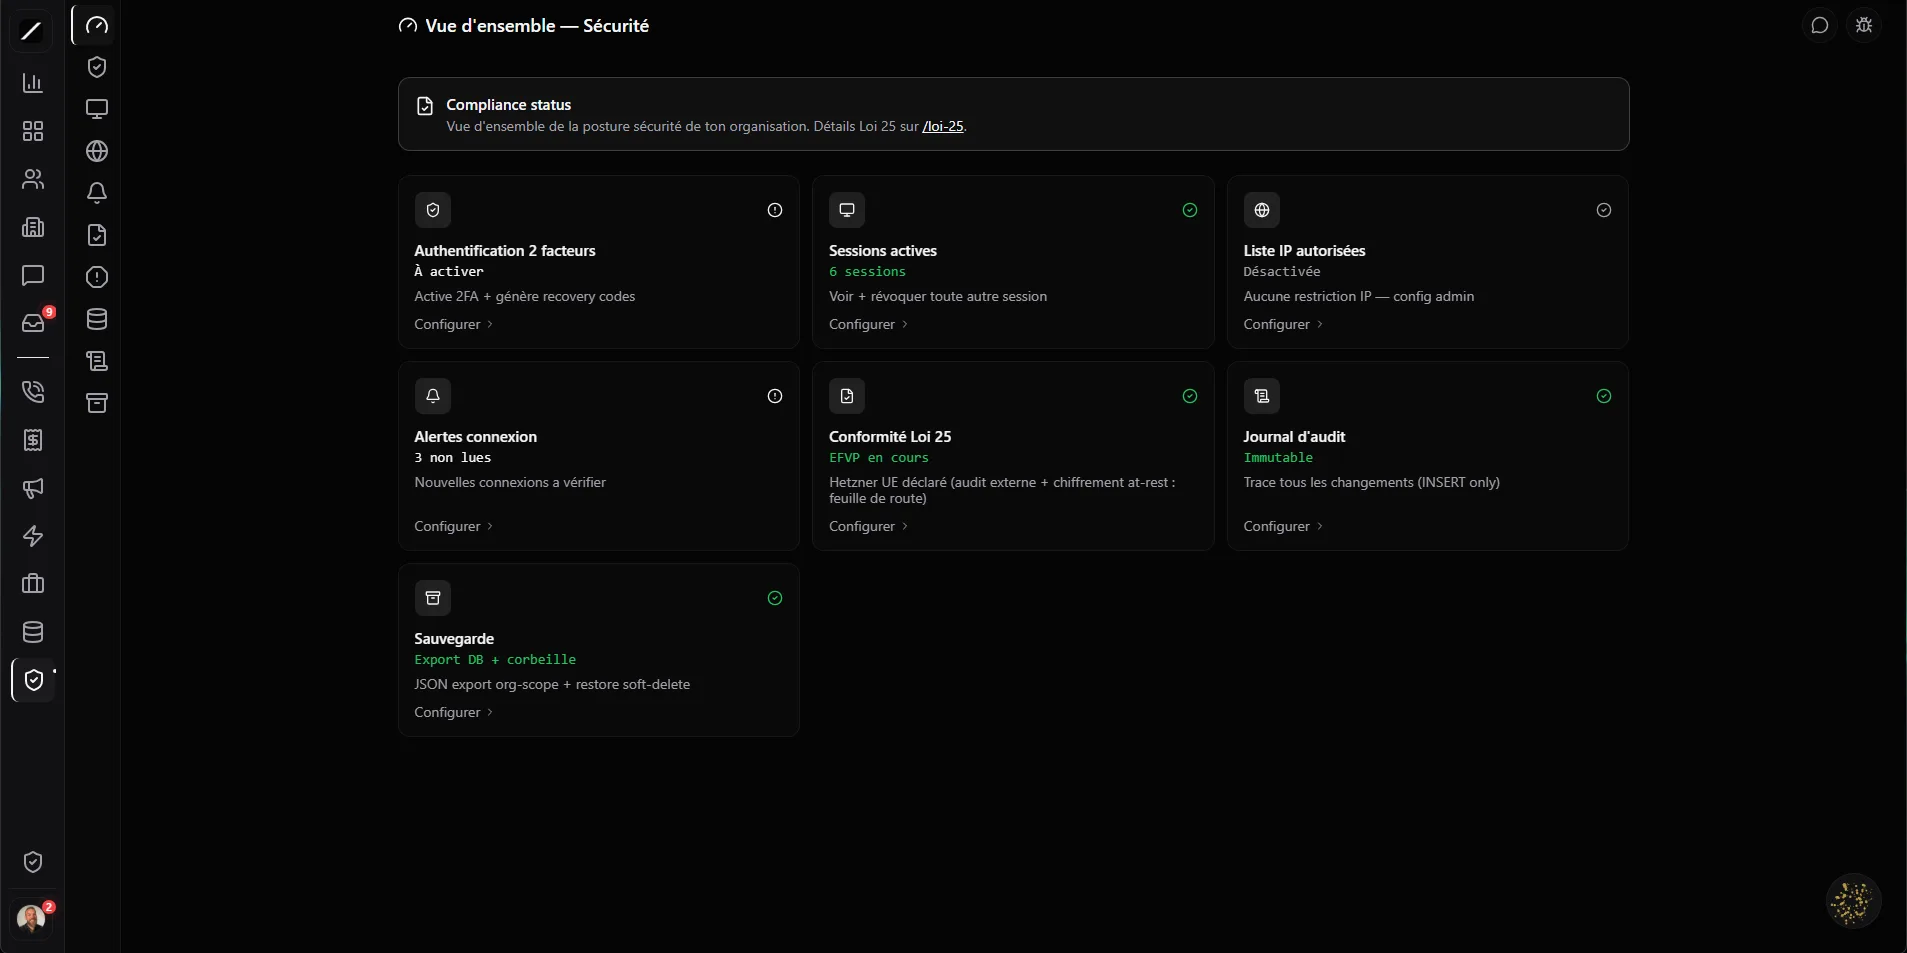Screen dimensions: 1907x953
Task: Open user avatar with 2 notifications
Action: [x=31, y=918]
